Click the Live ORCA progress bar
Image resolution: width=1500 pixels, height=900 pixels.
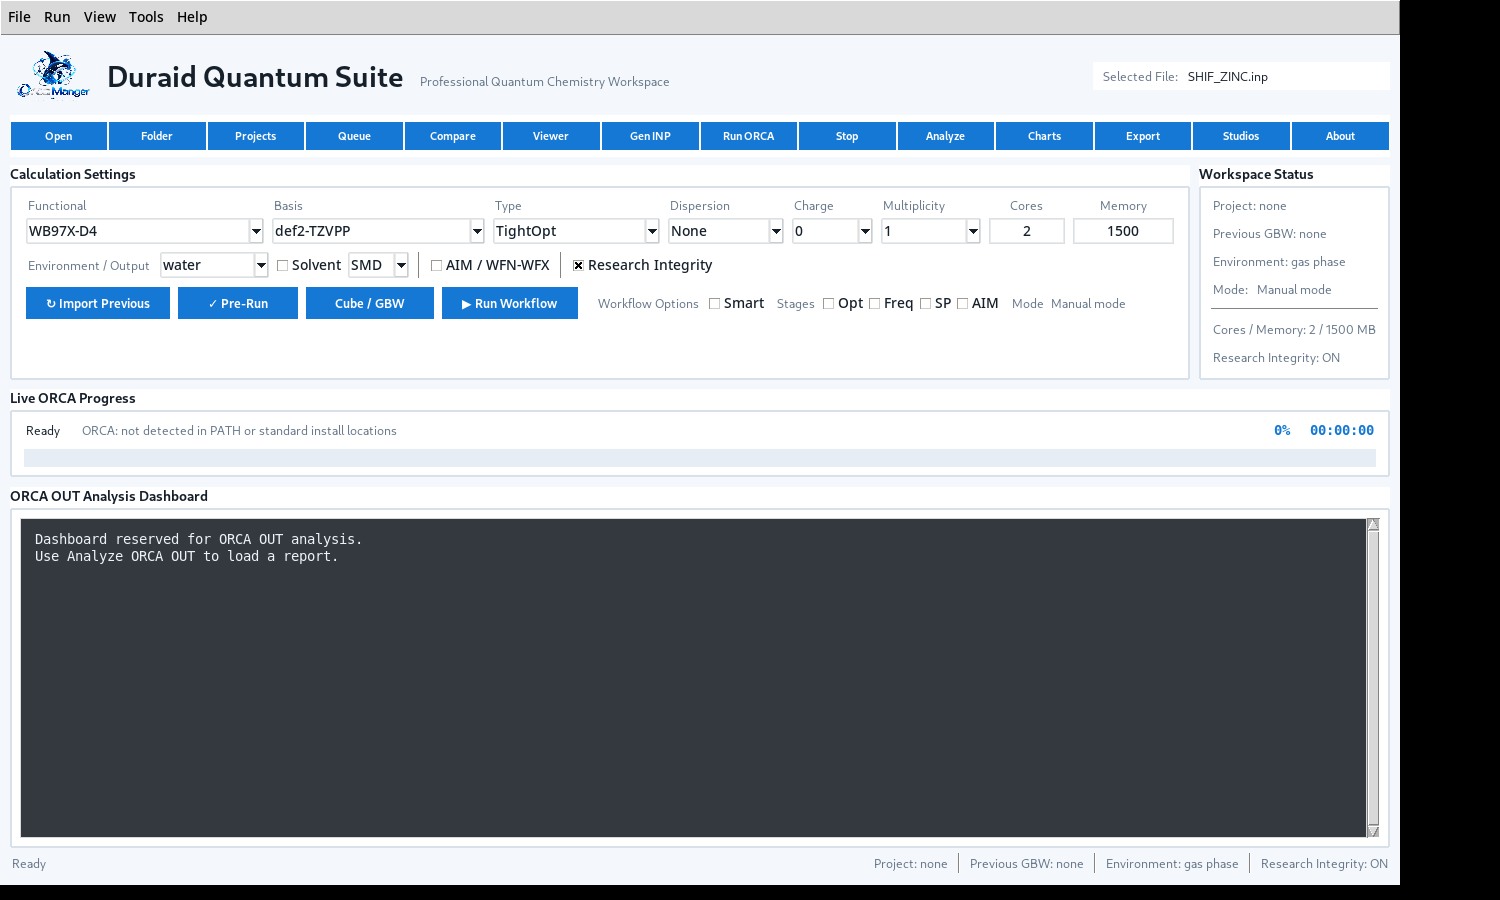click(700, 458)
